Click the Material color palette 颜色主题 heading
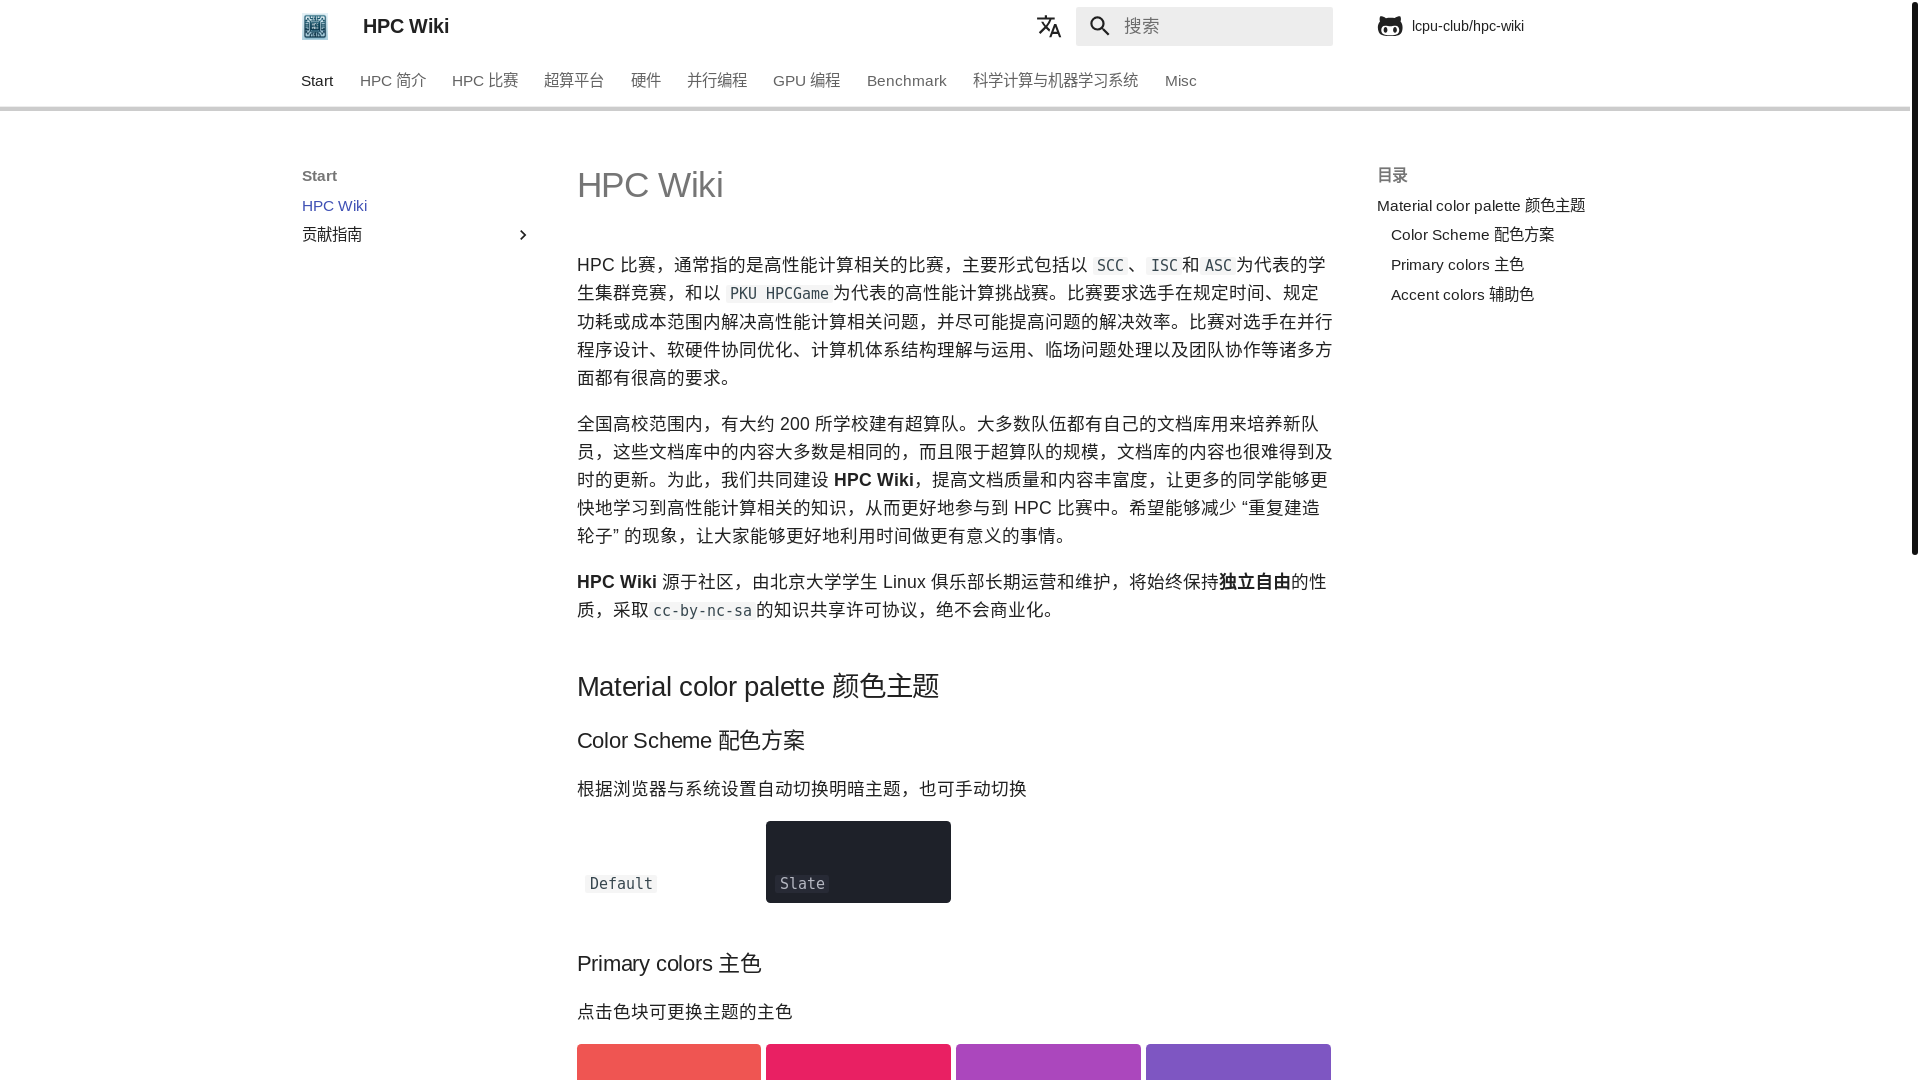 [758, 687]
